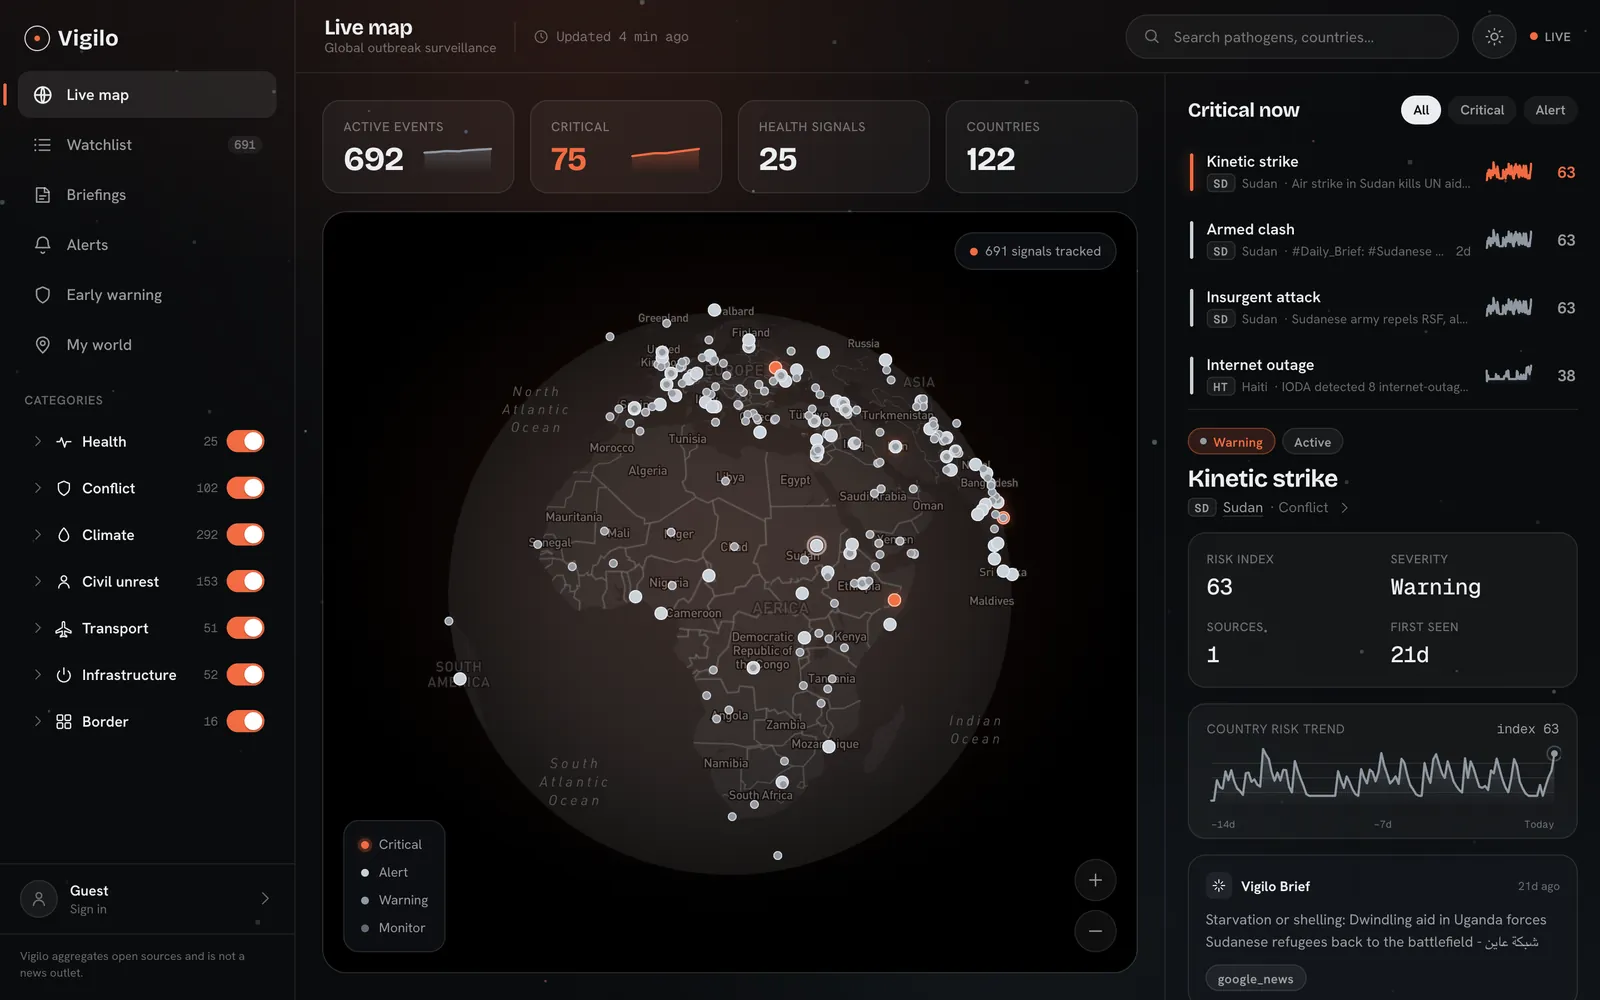Screen dimensions: 1600x1000
Task: Click the Civil unrest person icon
Action: pyautogui.click(x=64, y=582)
